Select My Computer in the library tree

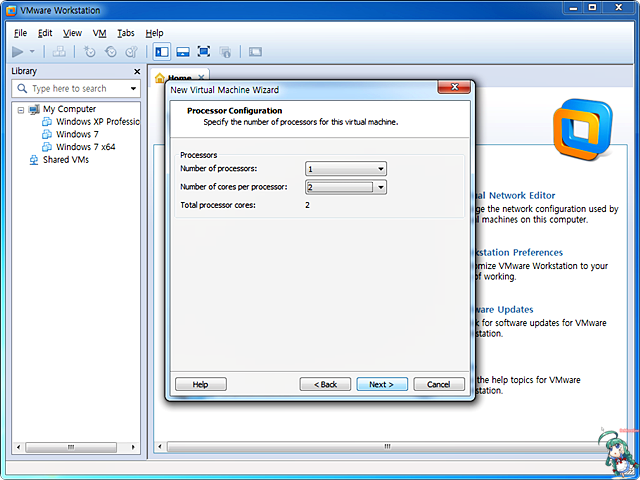point(69,109)
